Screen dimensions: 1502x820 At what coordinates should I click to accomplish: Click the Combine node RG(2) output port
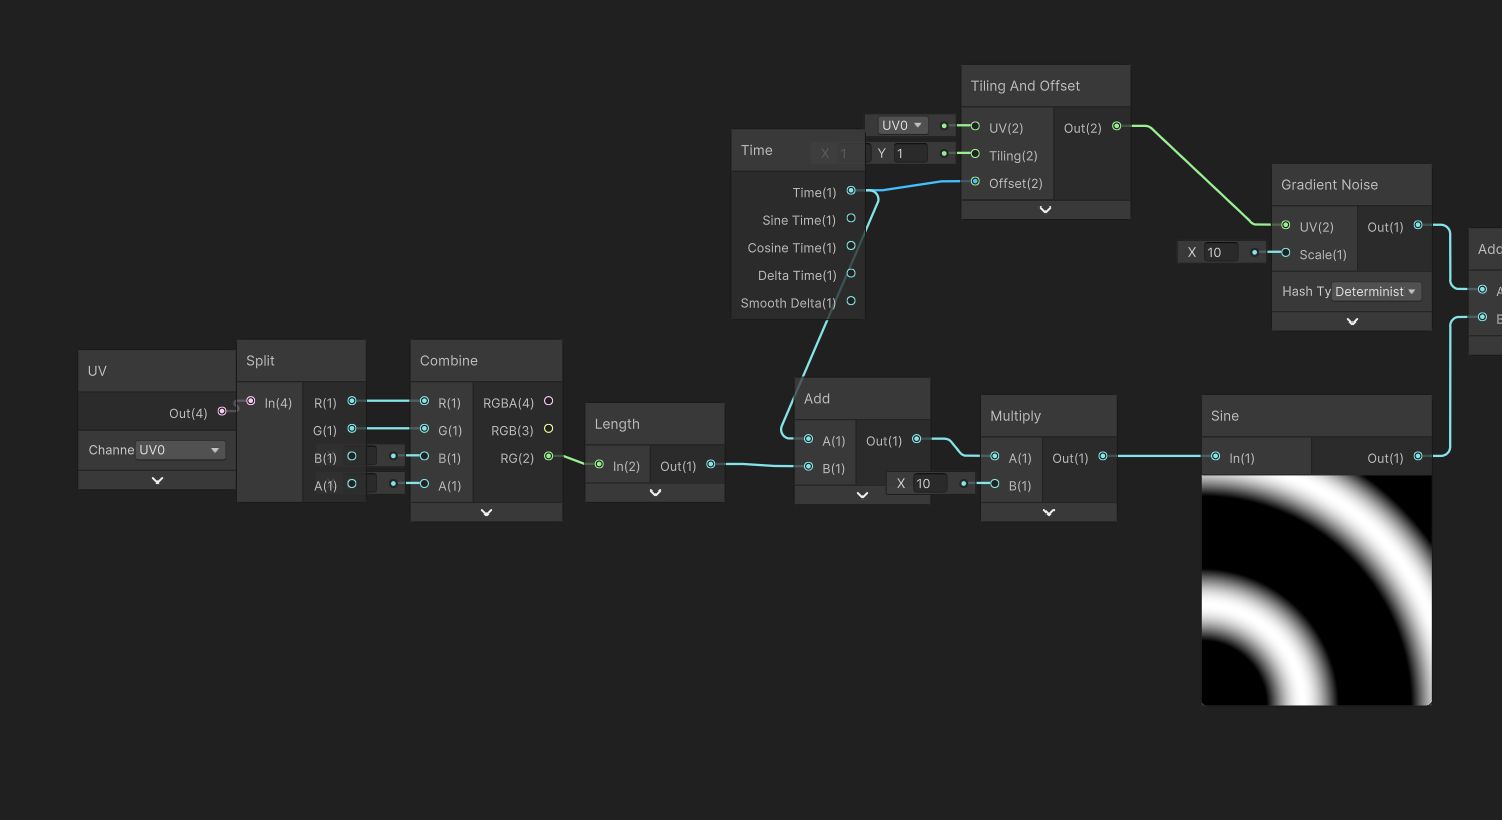click(548, 456)
